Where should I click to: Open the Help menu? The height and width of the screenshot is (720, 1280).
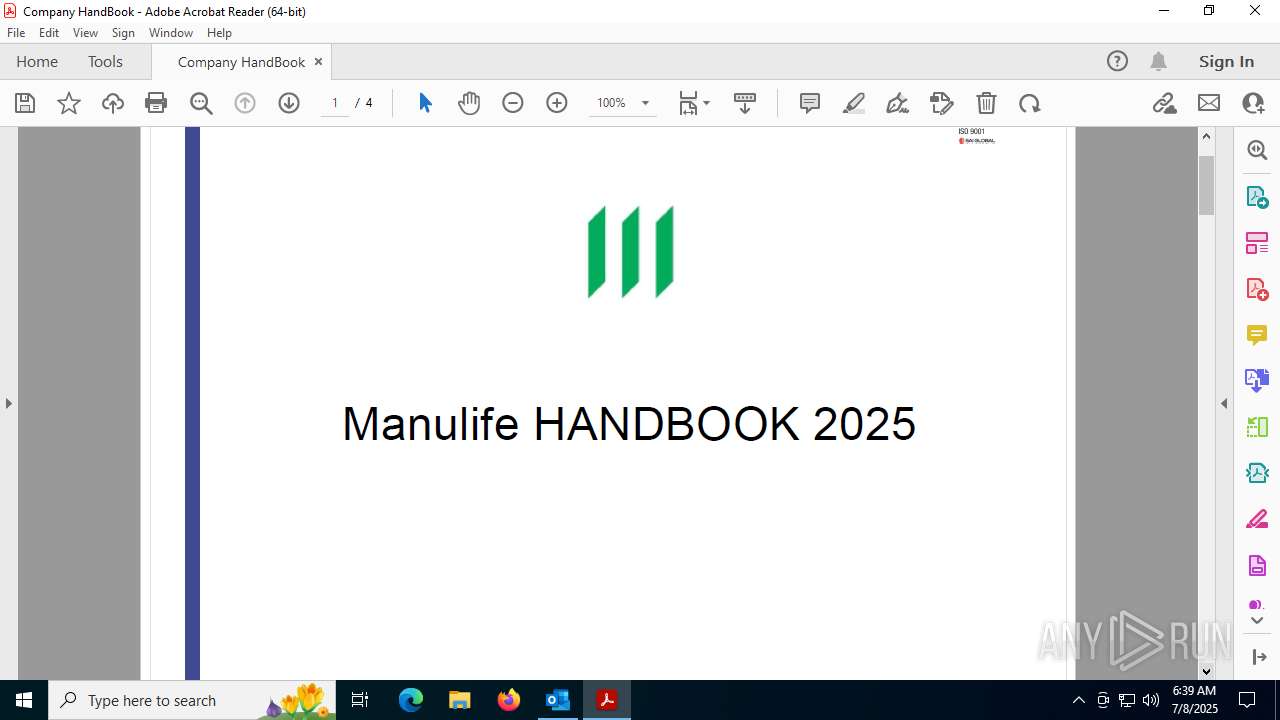pyautogui.click(x=219, y=32)
